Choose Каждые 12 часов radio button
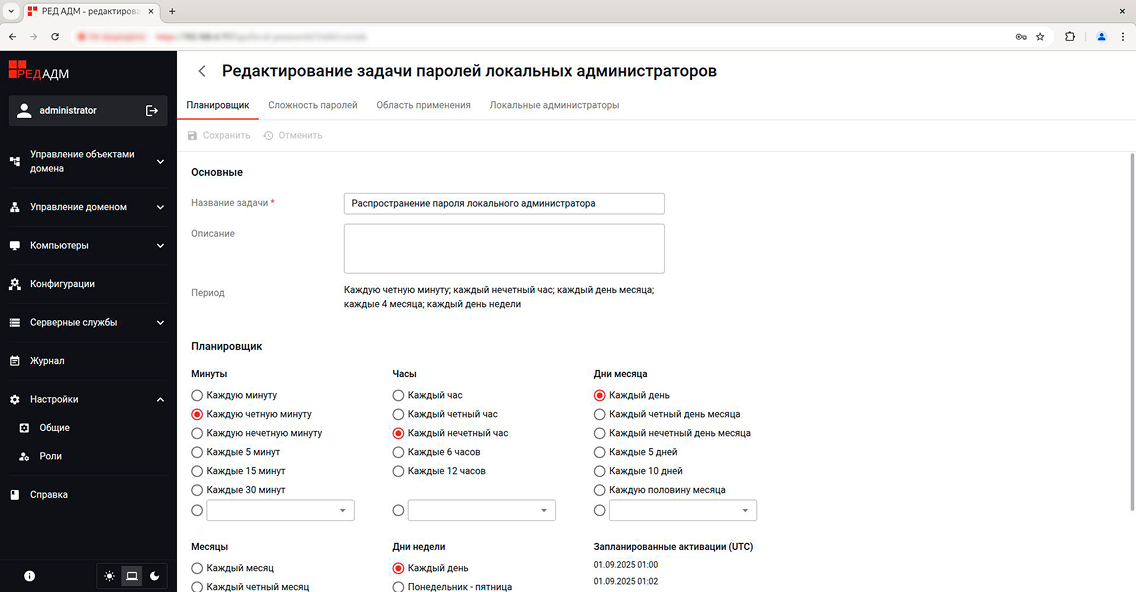The width and height of the screenshot is (1136, 592). (398, 471)
